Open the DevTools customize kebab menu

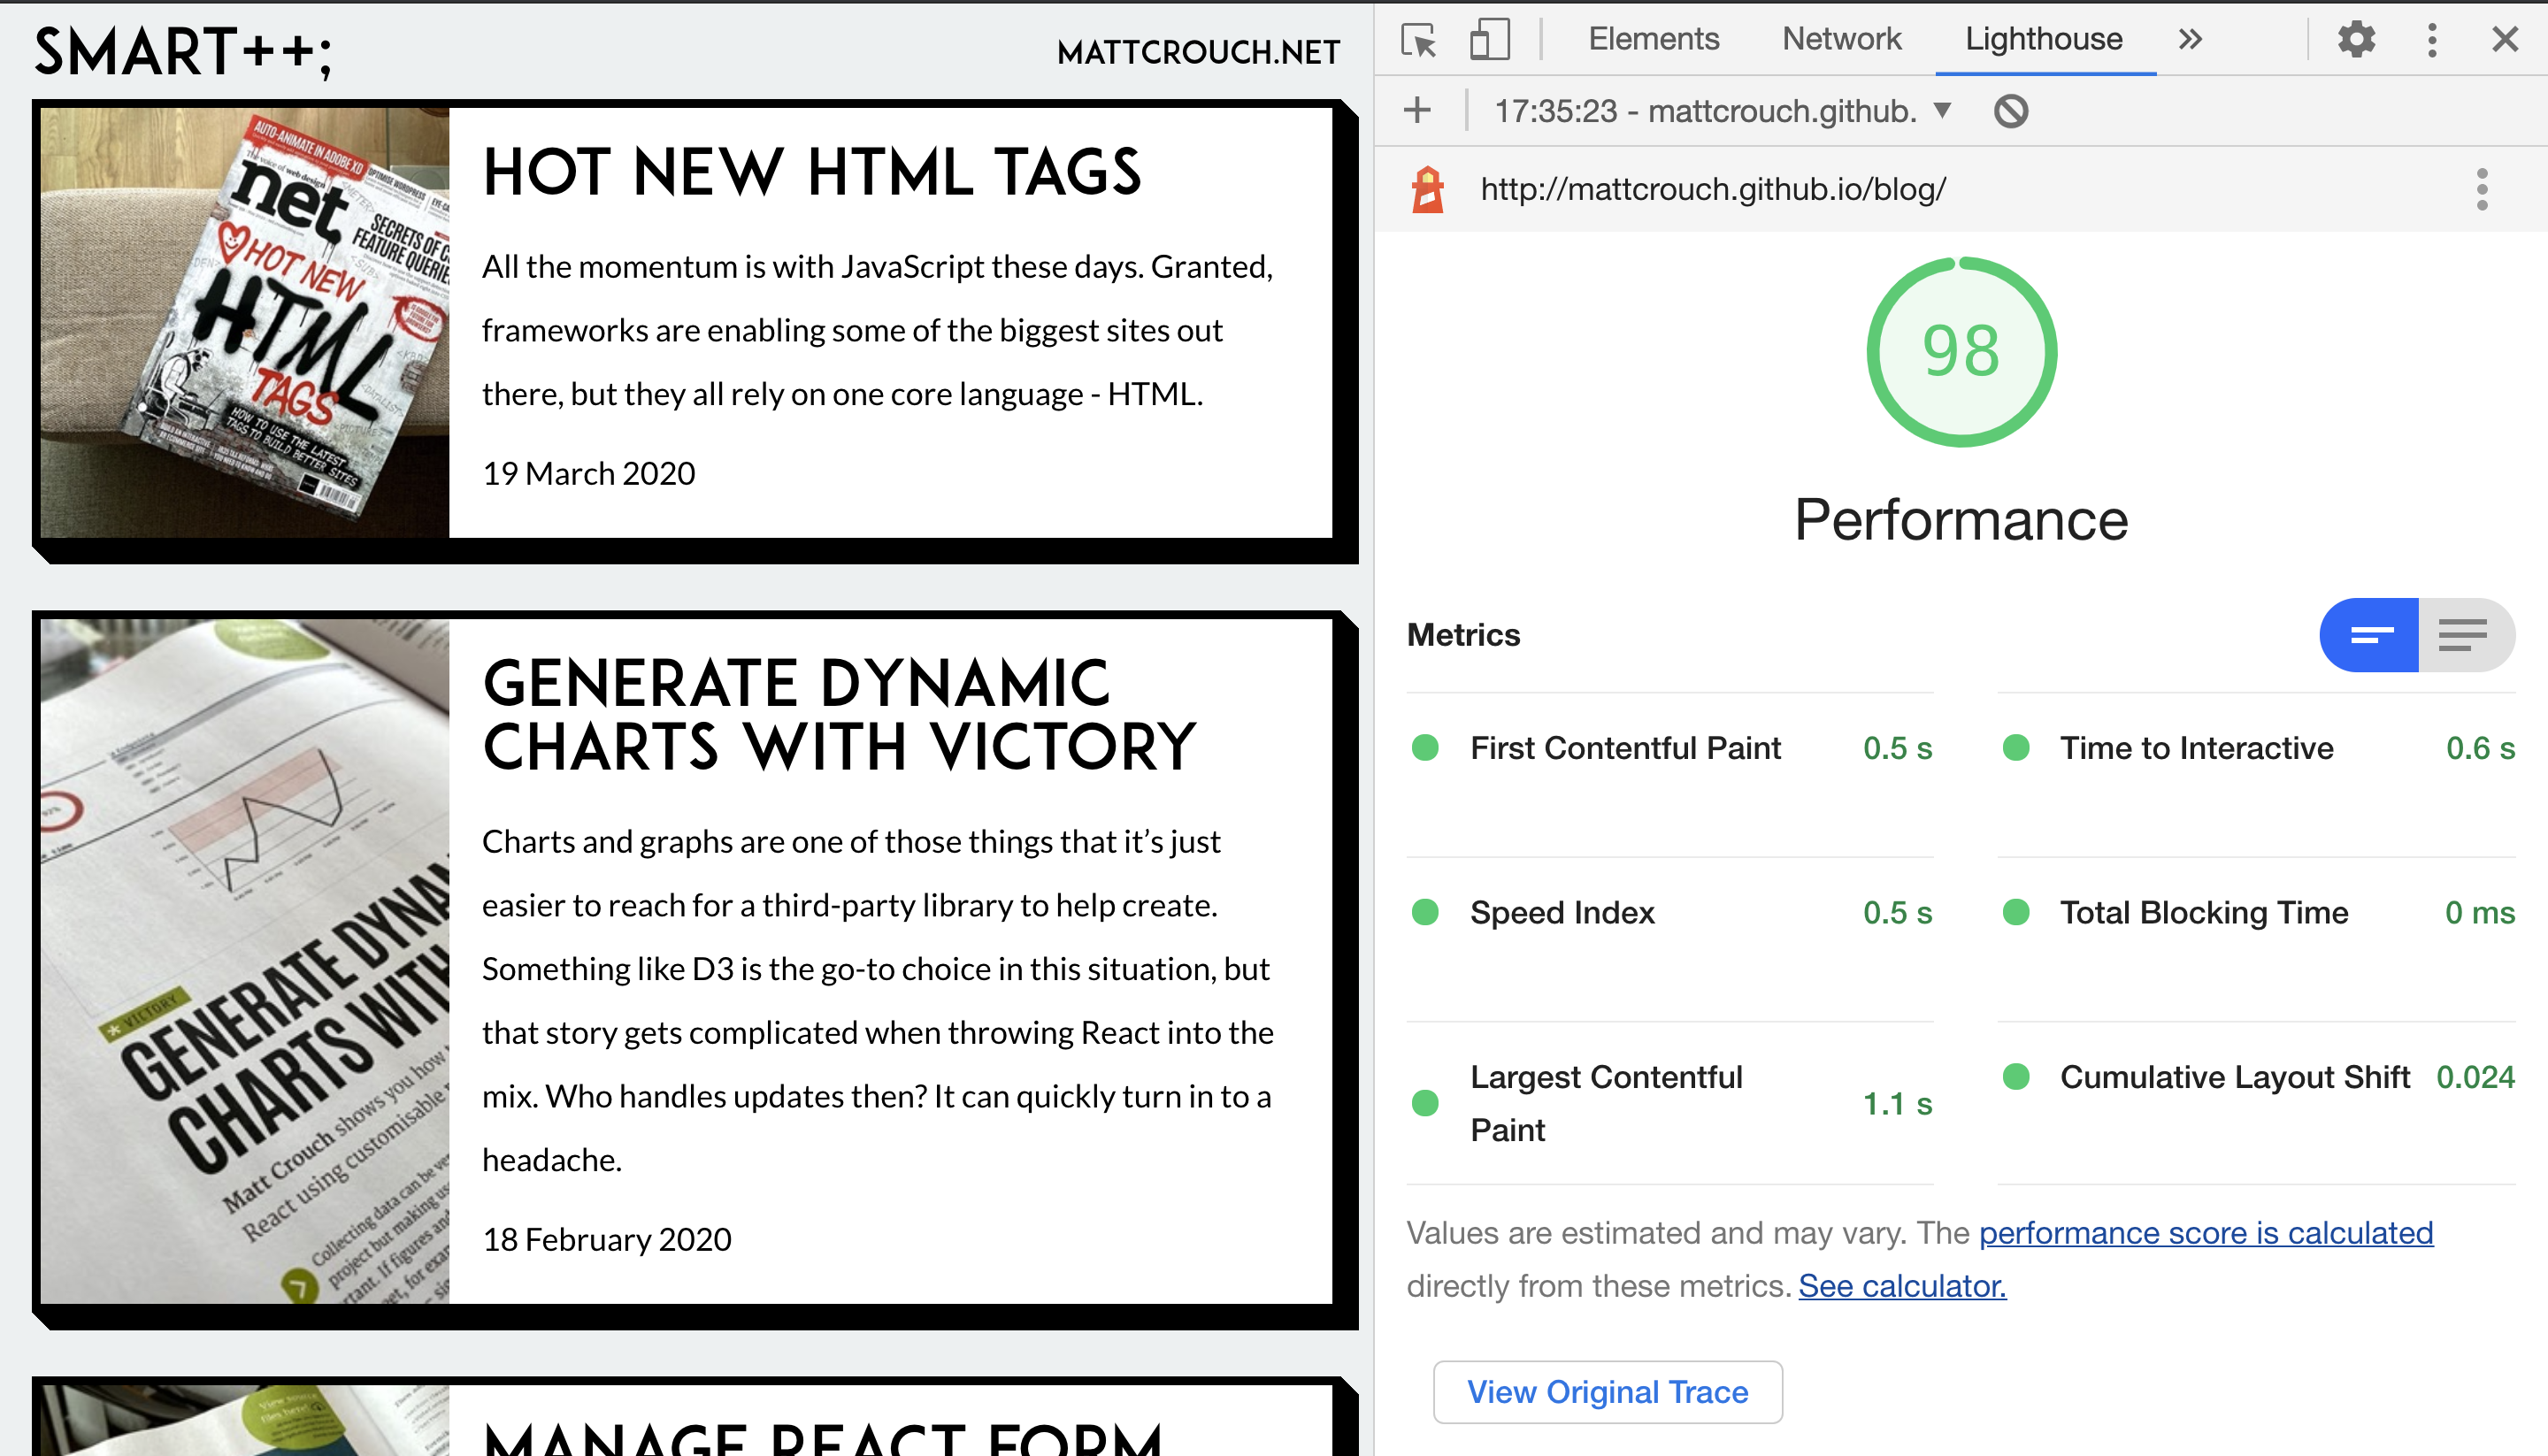pos(2432,40)
